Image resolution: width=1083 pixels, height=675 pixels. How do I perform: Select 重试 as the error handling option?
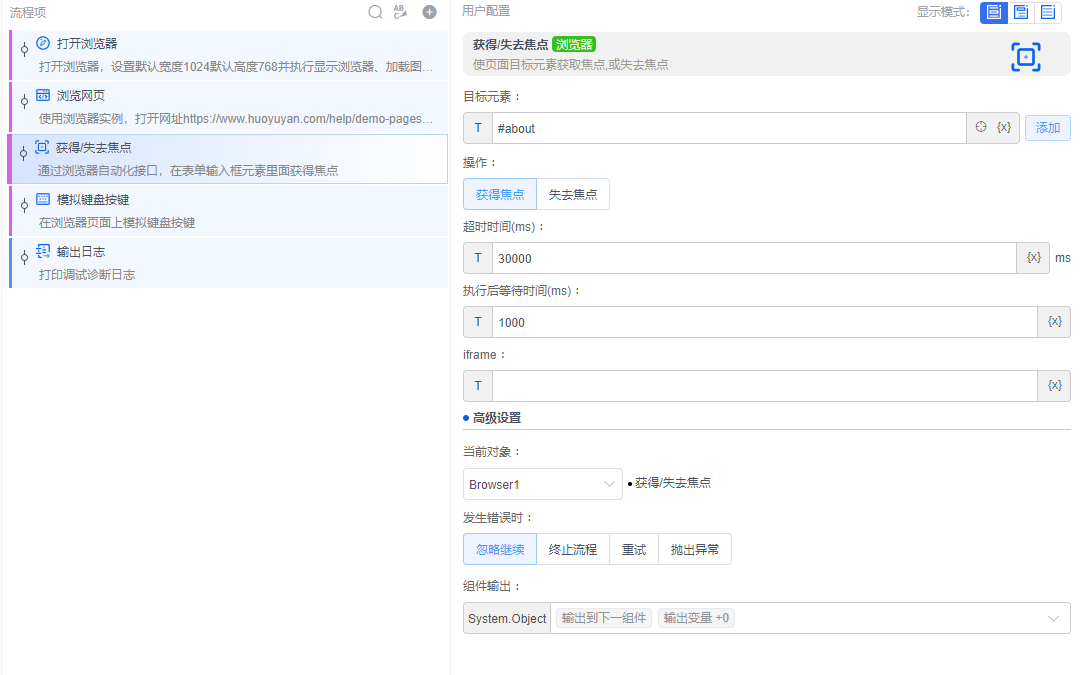pos(634,548)
